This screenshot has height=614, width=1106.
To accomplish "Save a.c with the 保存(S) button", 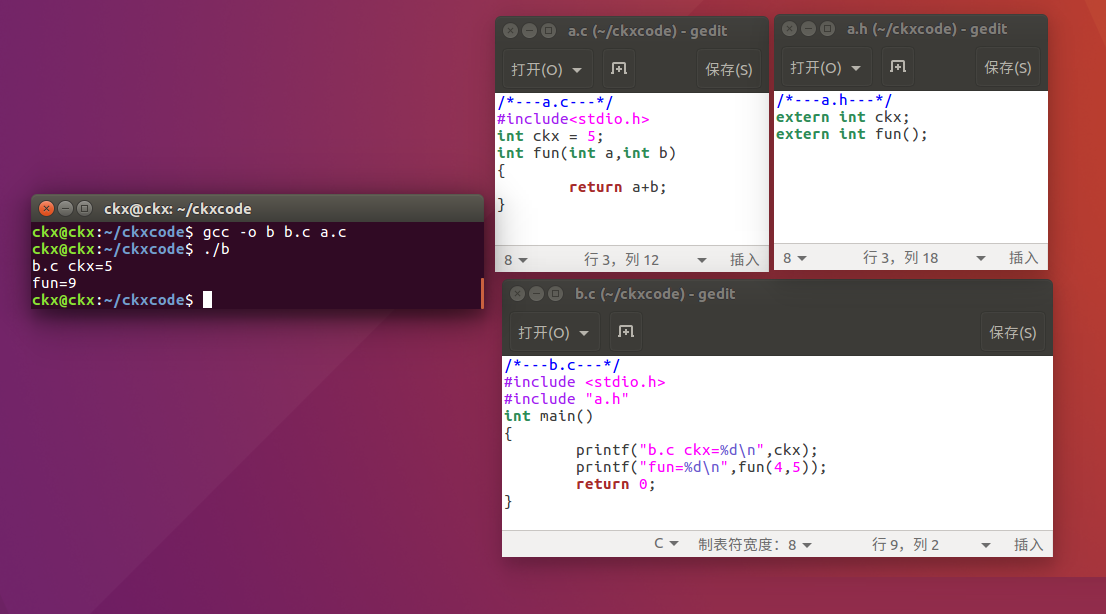I will point(728,70).
